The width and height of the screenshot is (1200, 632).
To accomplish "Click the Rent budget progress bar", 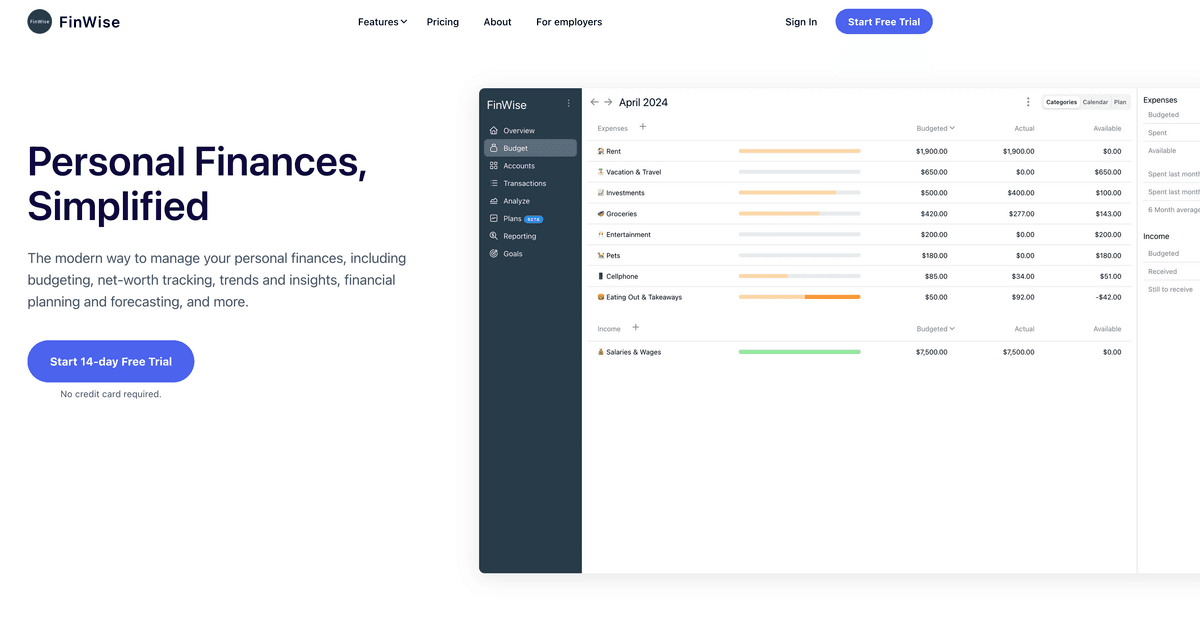I will (799, 151).
